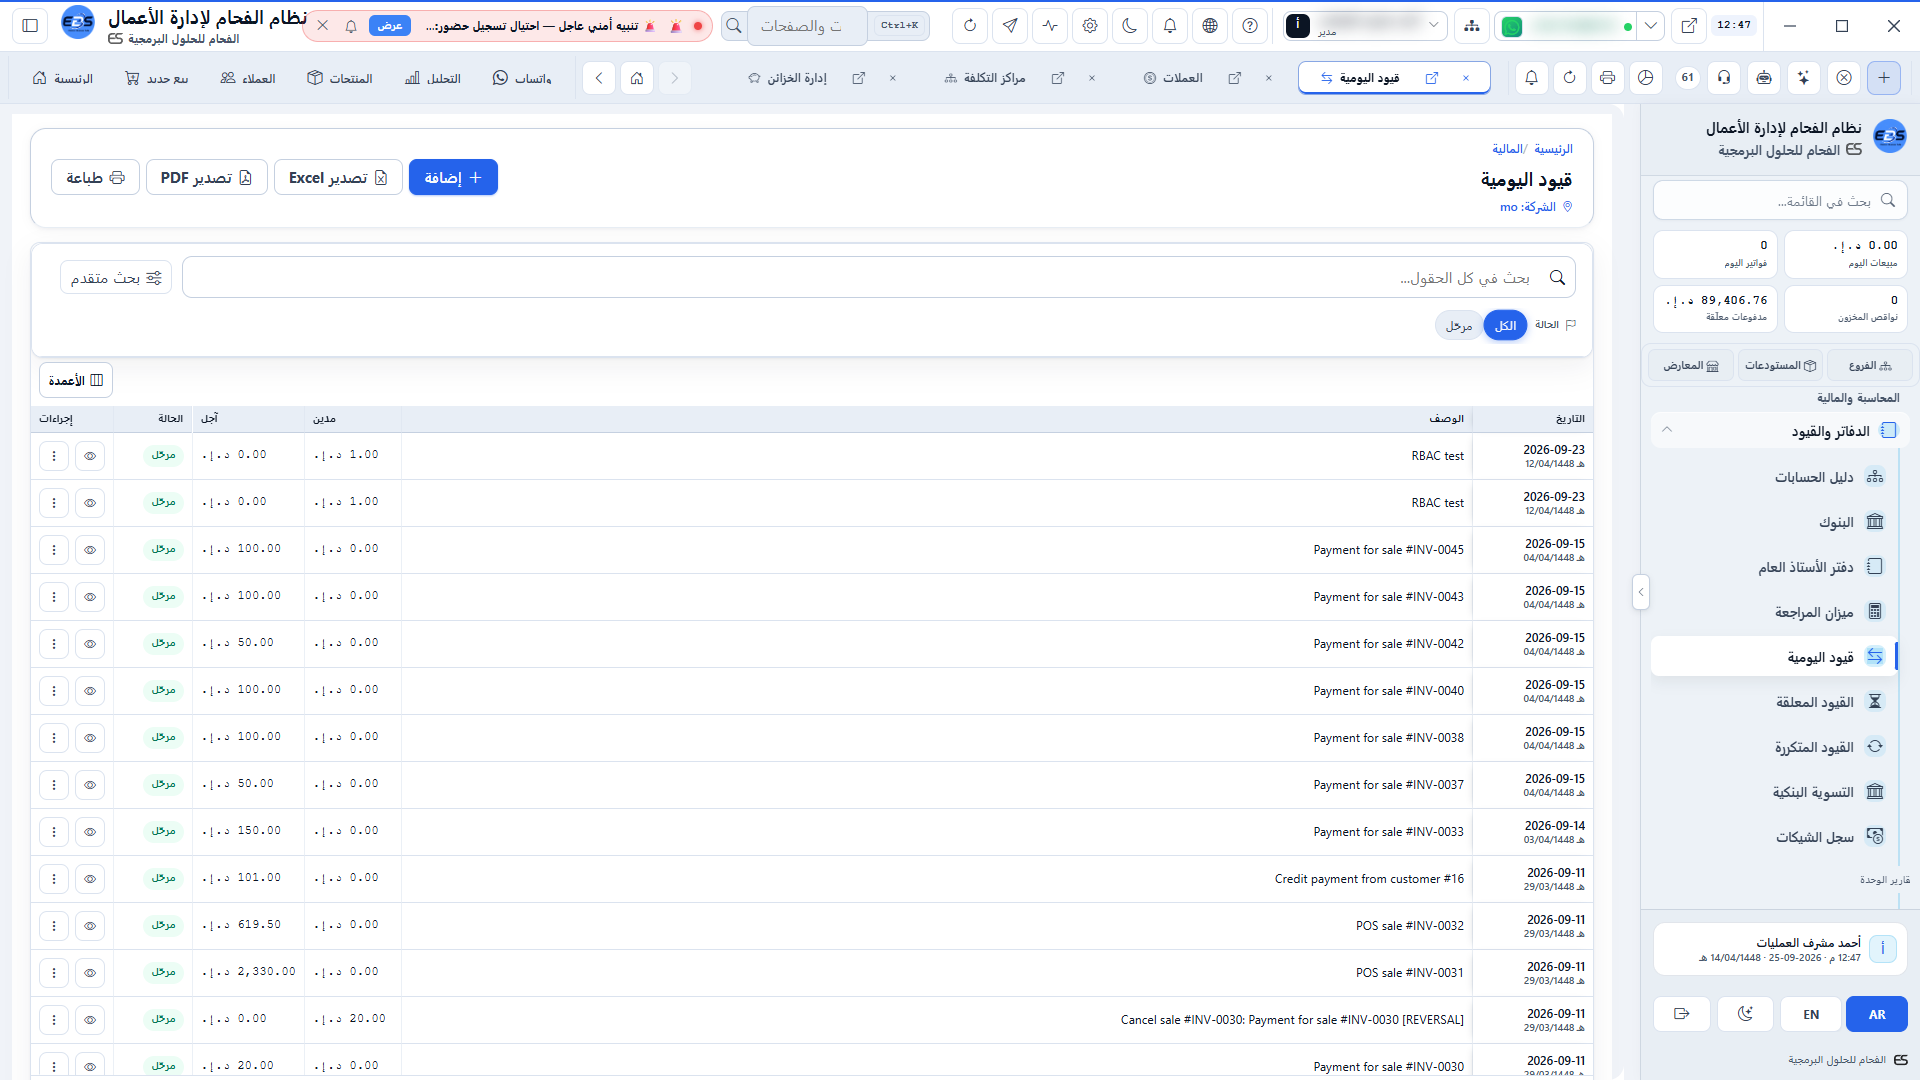Open the التحليل top menu

(x=433, y=78)
